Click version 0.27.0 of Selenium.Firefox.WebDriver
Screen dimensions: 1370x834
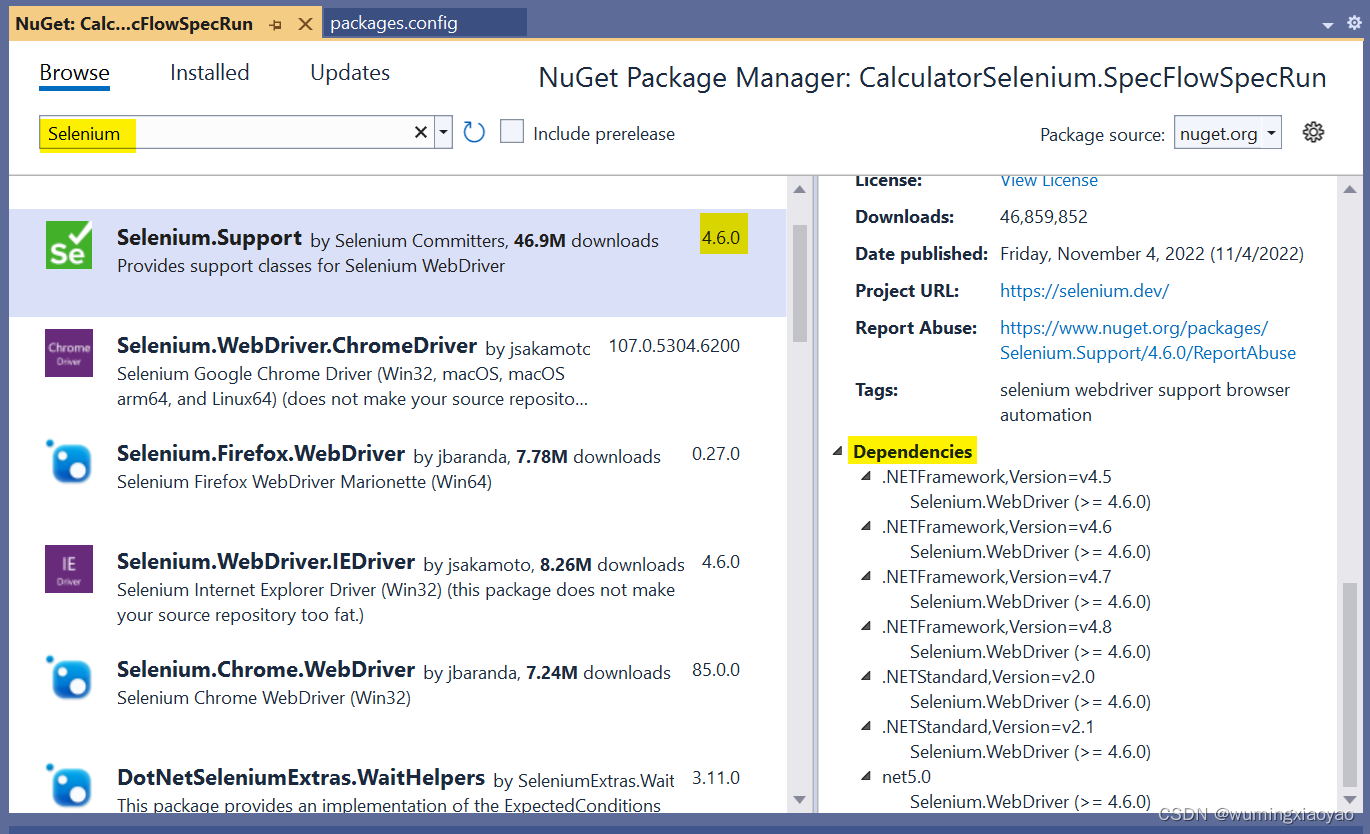(x=716, y=454)
